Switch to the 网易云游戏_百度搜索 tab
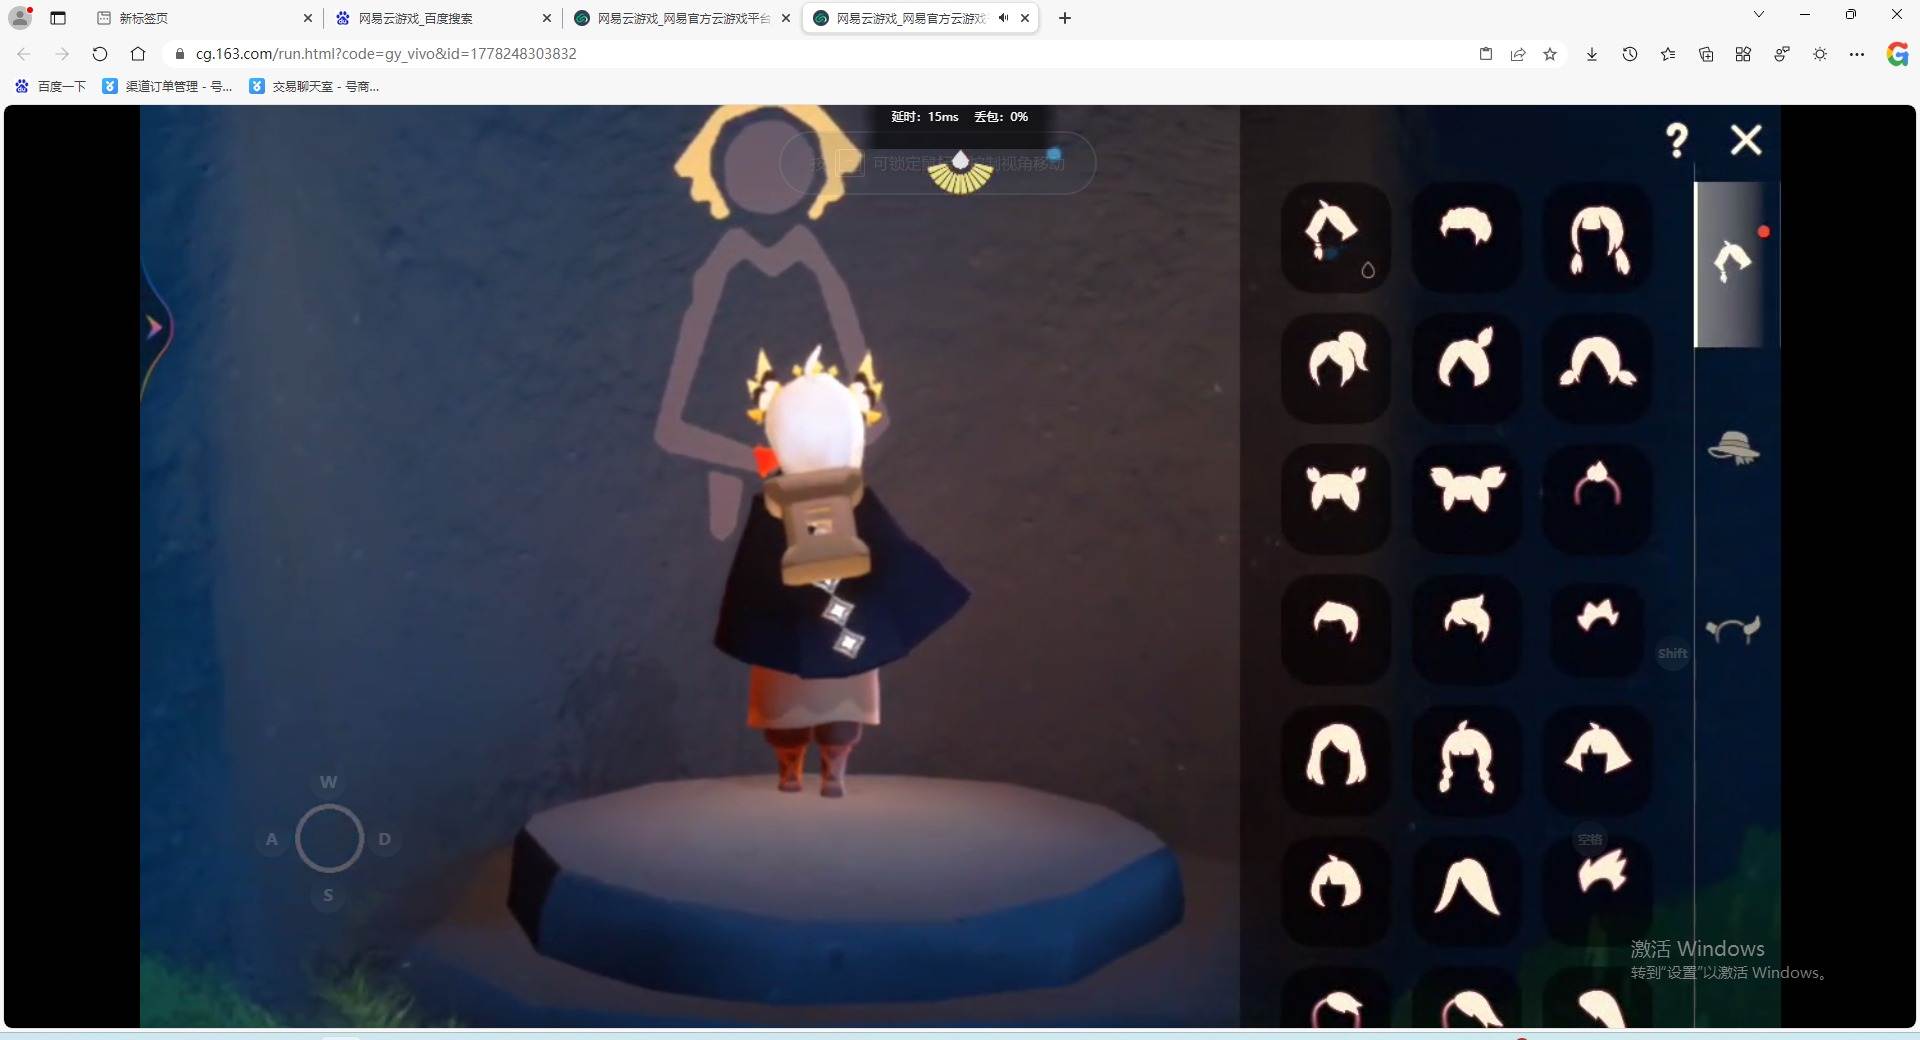This screenshot has height=1040, width=1920. [444, 18]
